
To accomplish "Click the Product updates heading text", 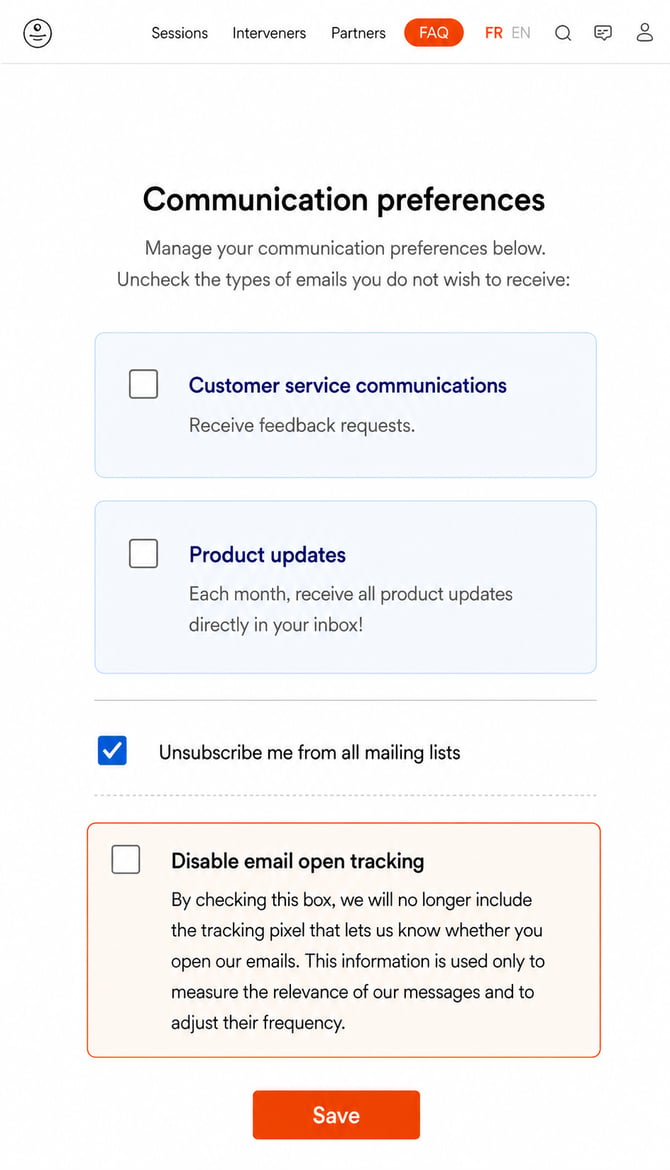I will [267, 554].
